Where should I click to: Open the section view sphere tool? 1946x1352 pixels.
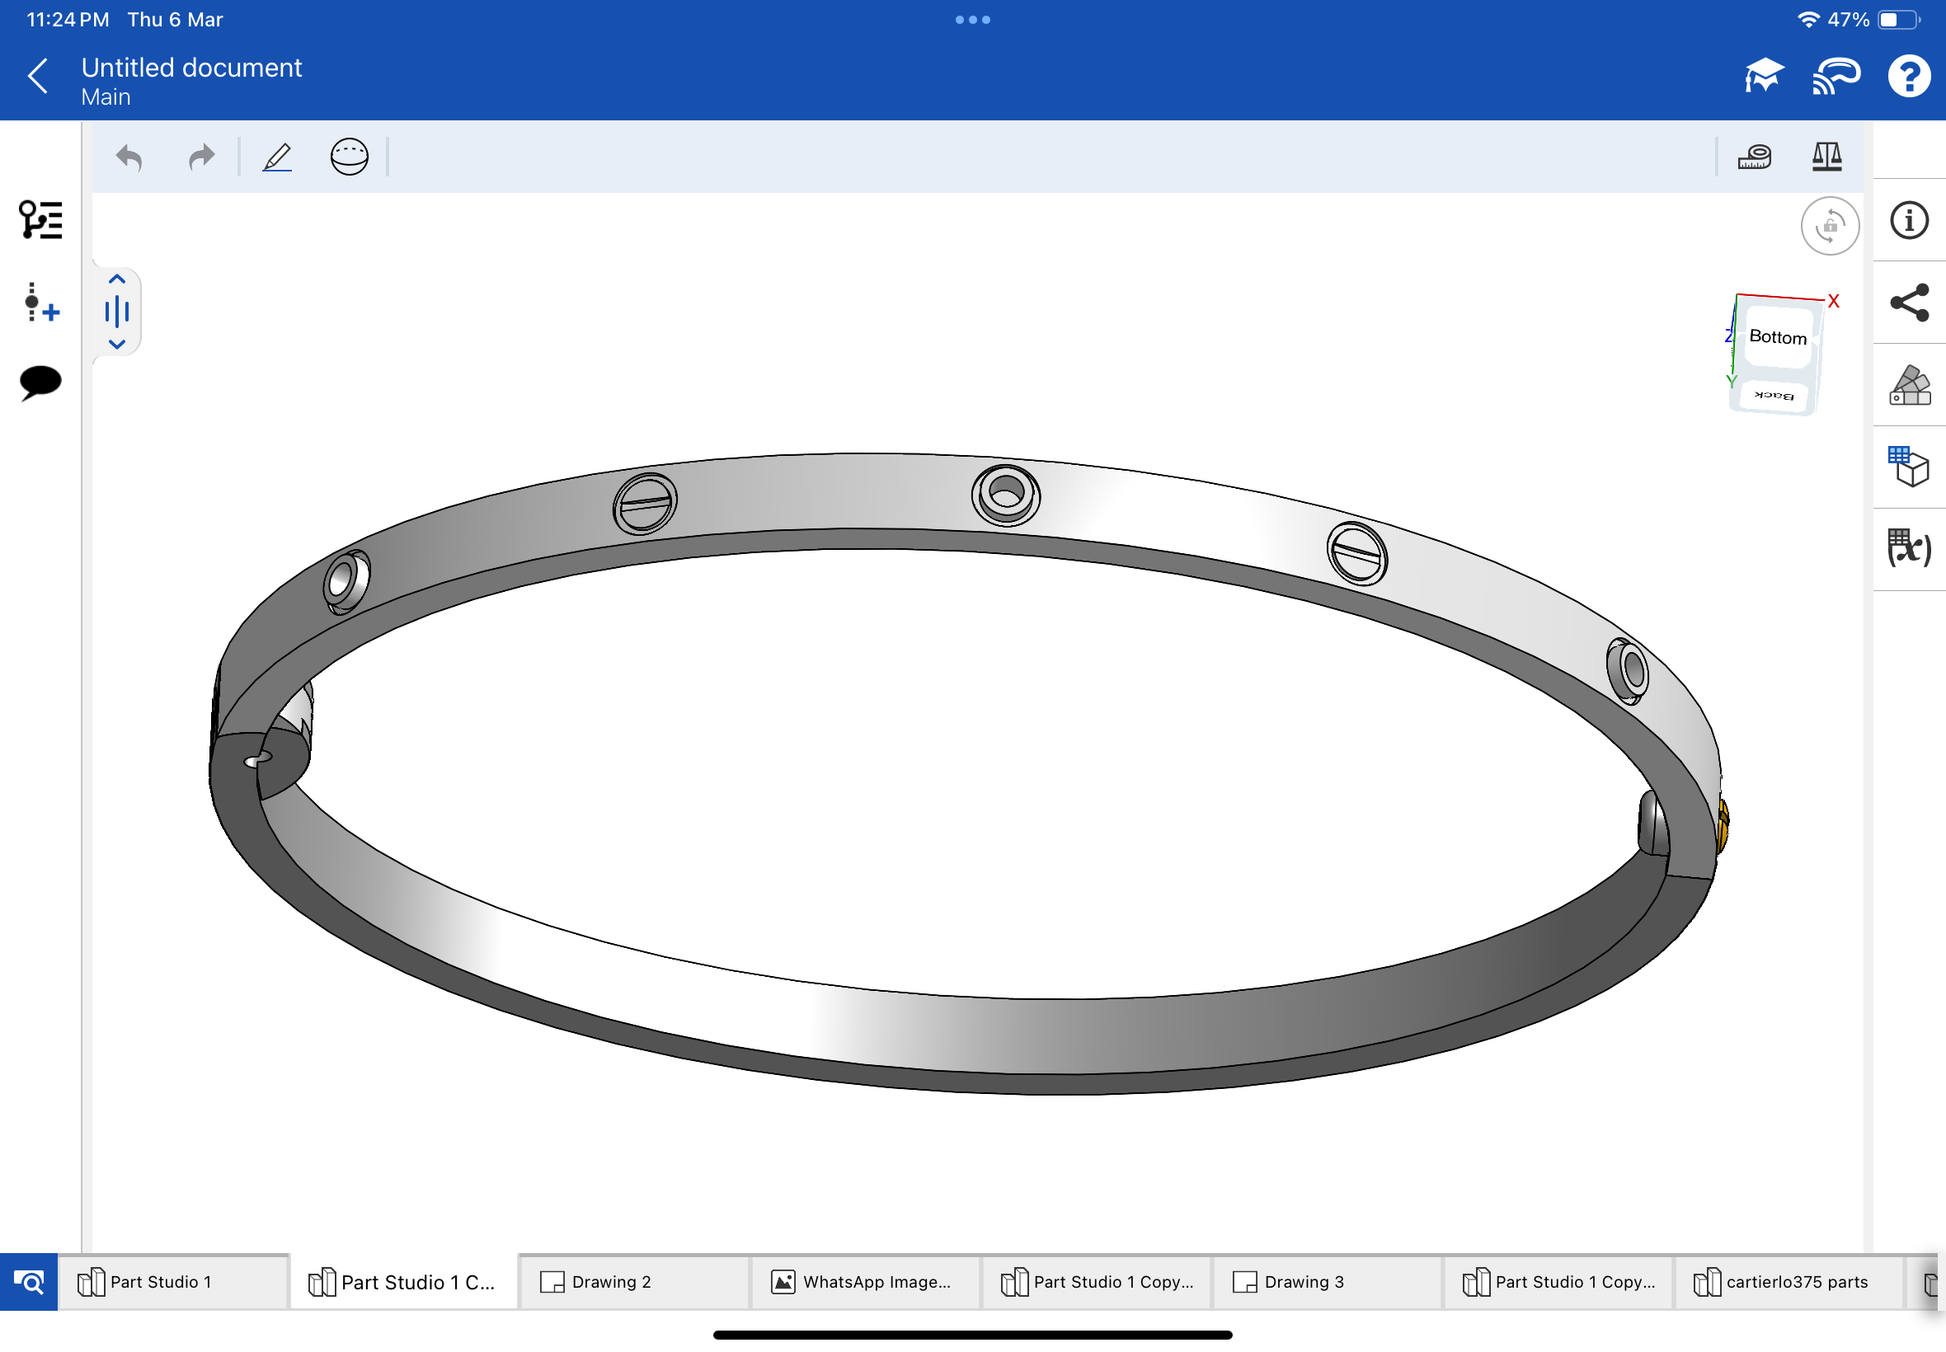349,157
